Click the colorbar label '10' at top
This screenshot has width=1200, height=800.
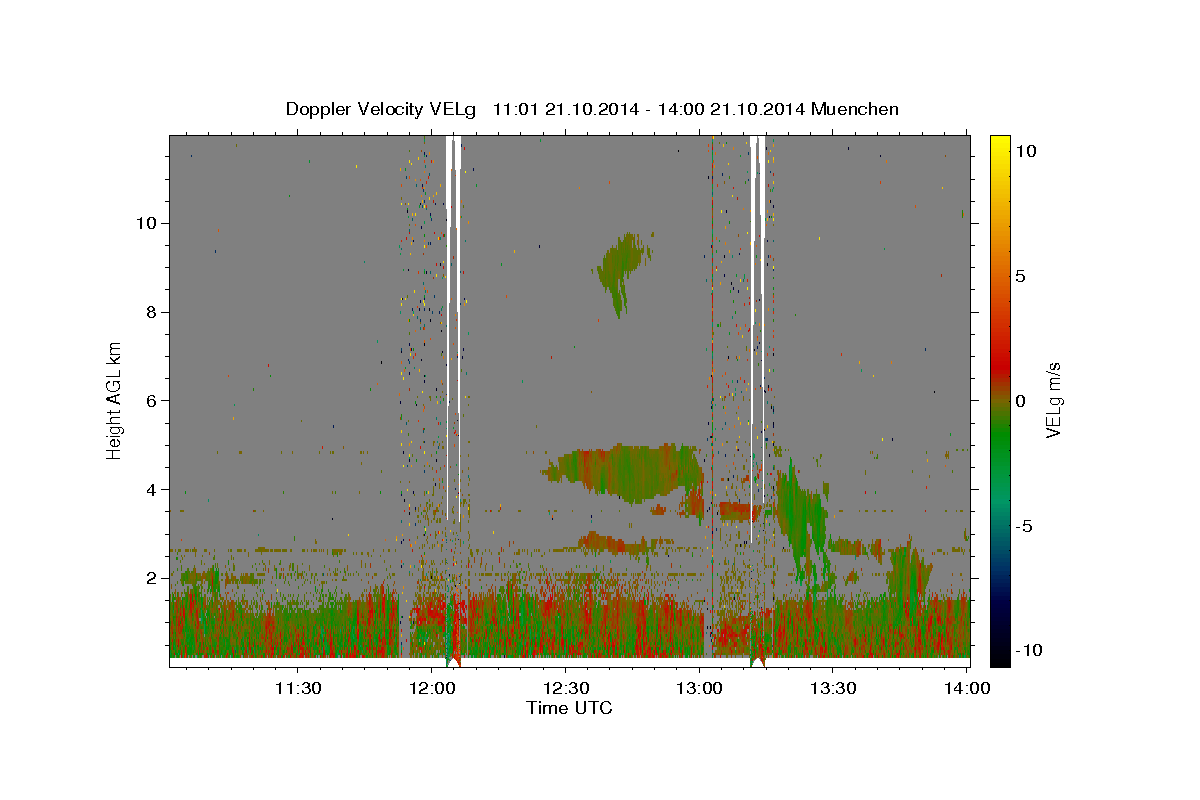click(1026, 151)
